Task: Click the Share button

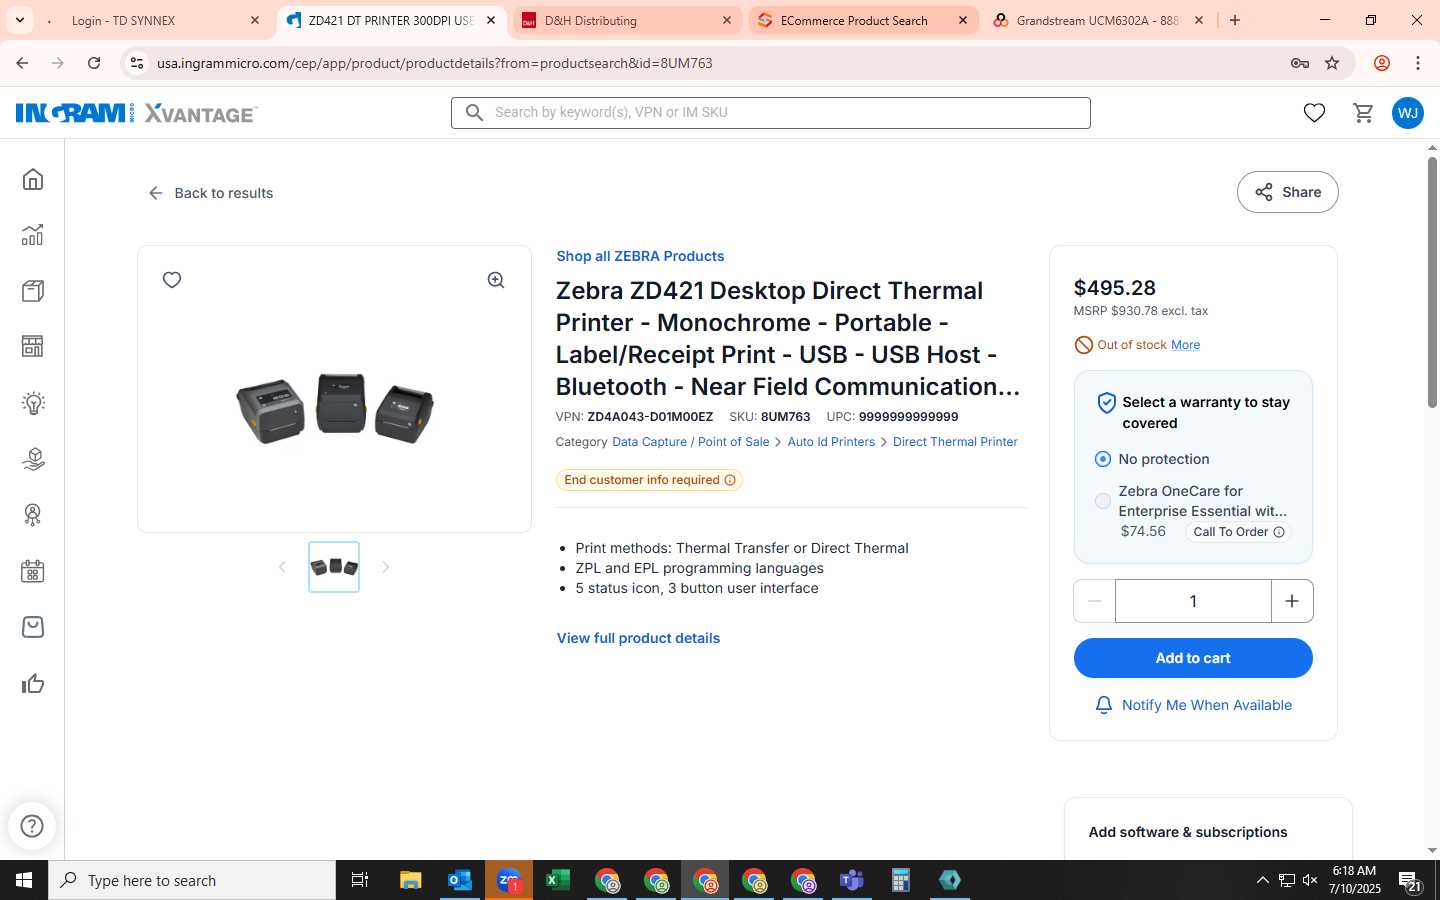Action: (x=1288, y=192)
